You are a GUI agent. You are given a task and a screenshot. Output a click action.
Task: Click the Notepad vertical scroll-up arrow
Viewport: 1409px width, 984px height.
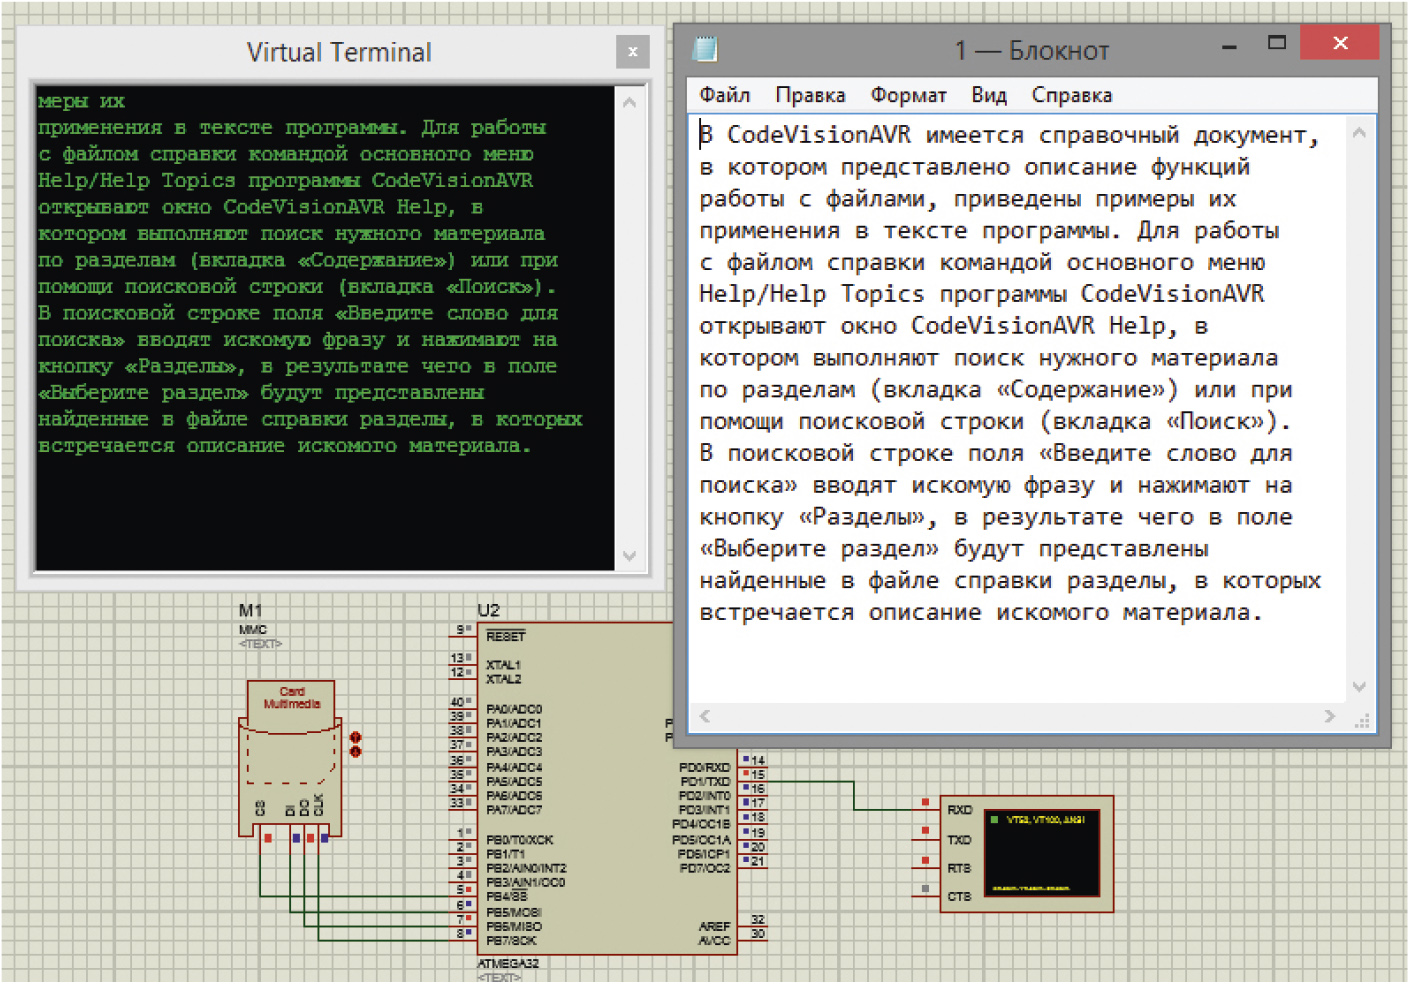pos(1358,133)
